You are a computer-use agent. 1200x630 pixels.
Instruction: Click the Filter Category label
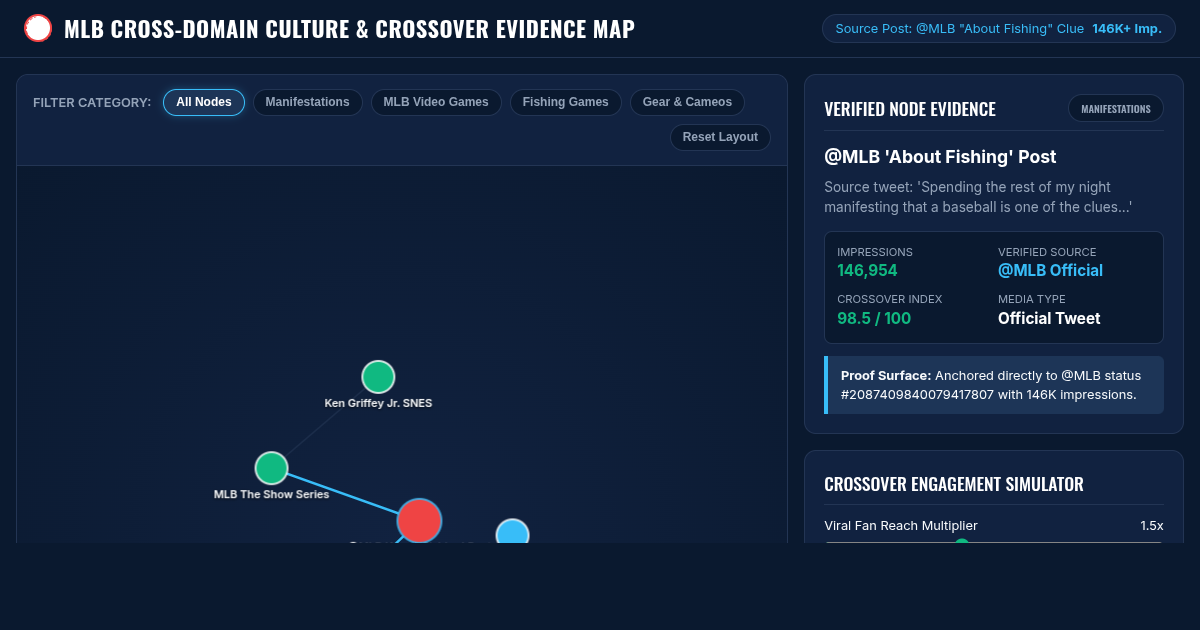coord(92,102)
